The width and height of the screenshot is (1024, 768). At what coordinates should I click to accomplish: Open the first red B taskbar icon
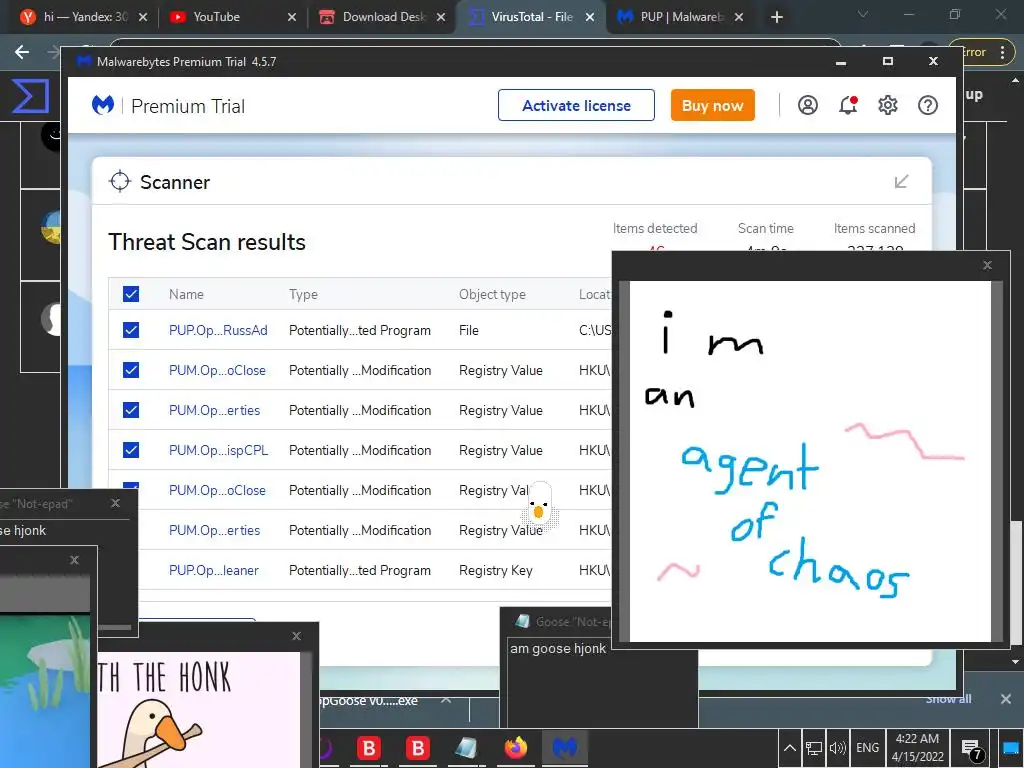(x=368, y=748)
